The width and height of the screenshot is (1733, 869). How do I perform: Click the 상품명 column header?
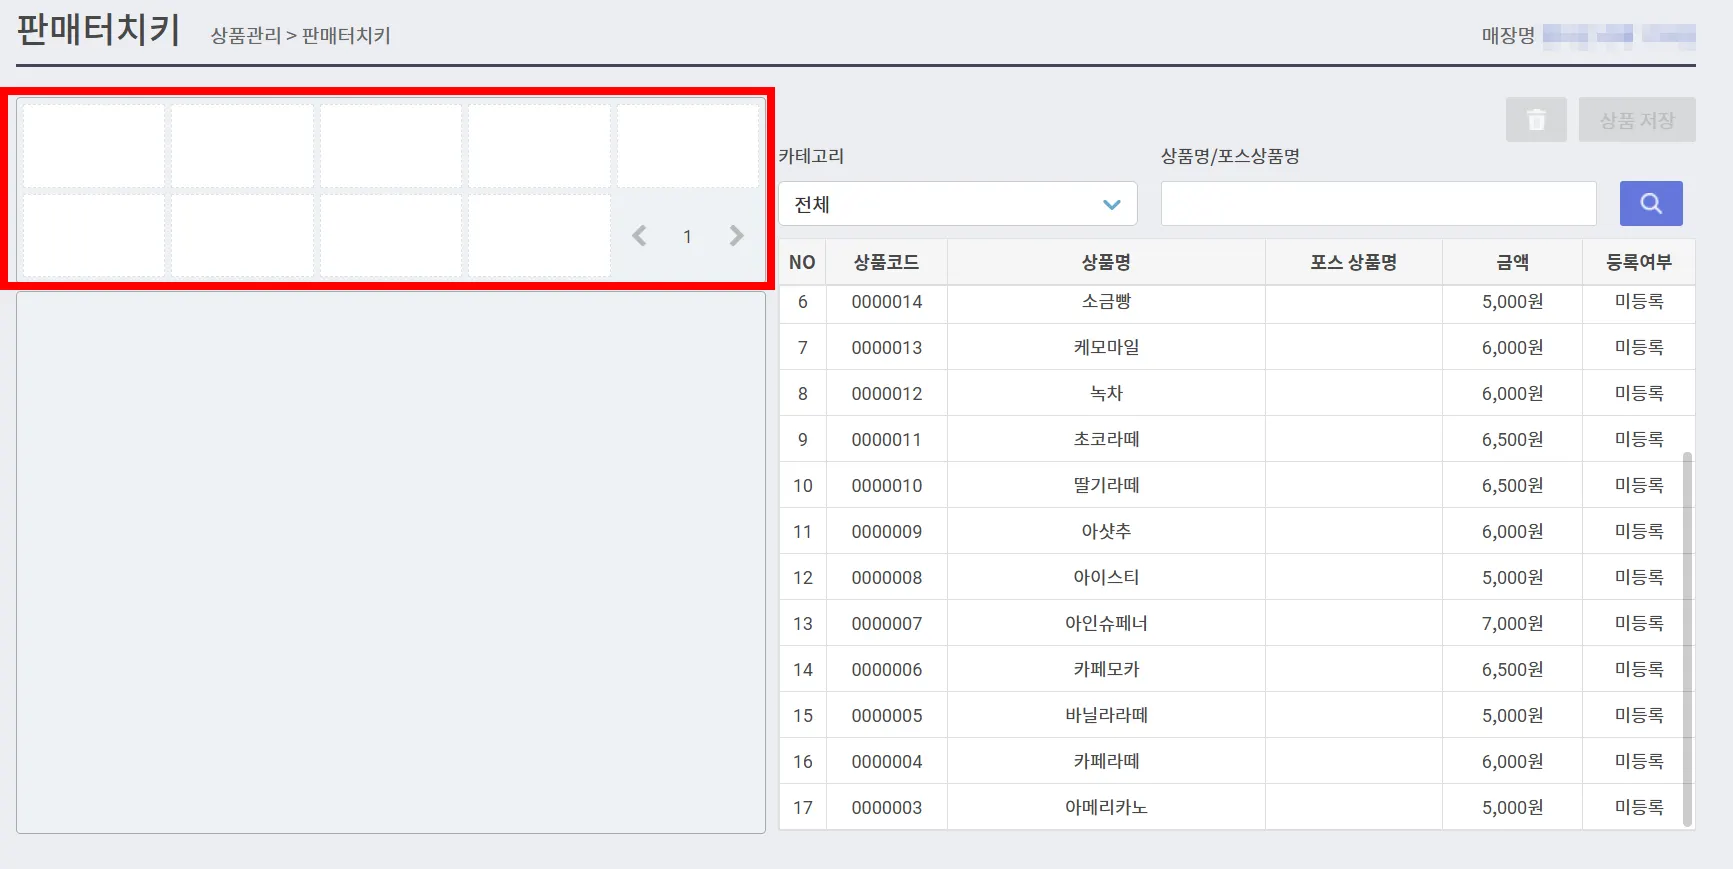click(x=1106, y=262)
